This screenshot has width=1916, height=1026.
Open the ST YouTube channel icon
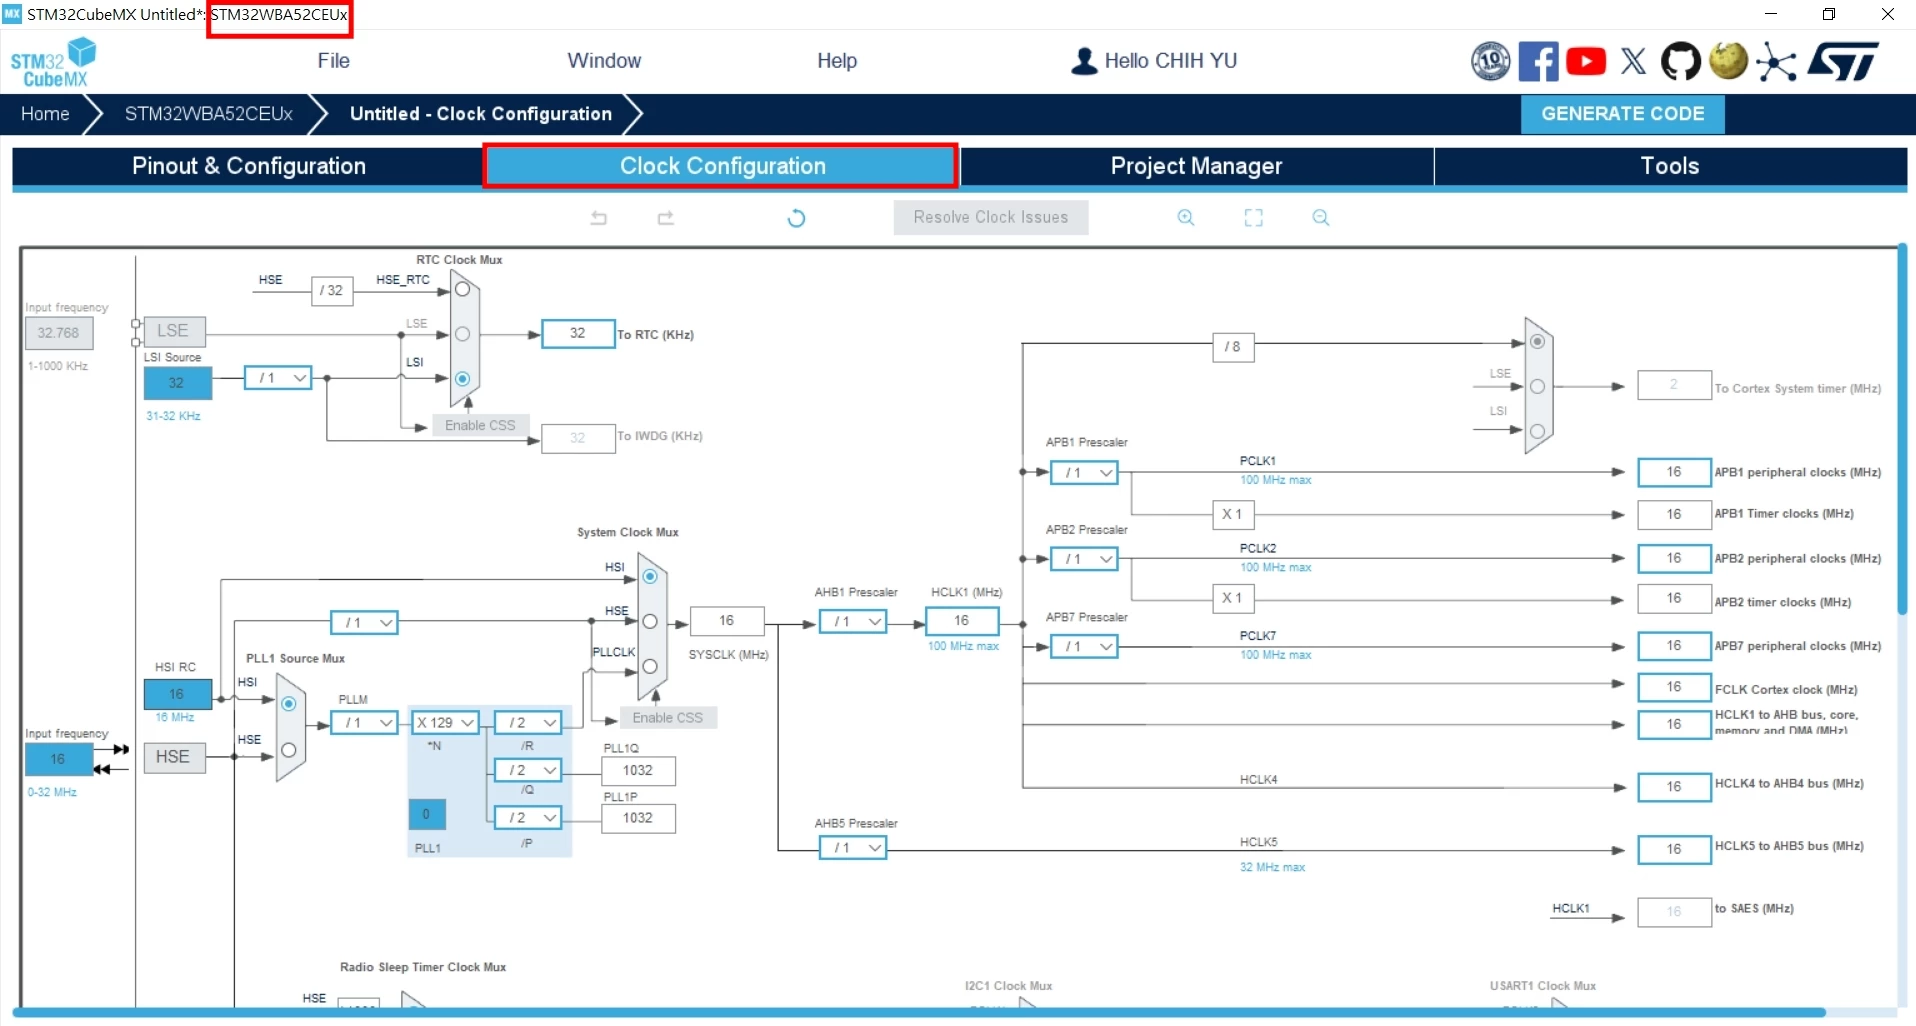[x=1586, y=61]
